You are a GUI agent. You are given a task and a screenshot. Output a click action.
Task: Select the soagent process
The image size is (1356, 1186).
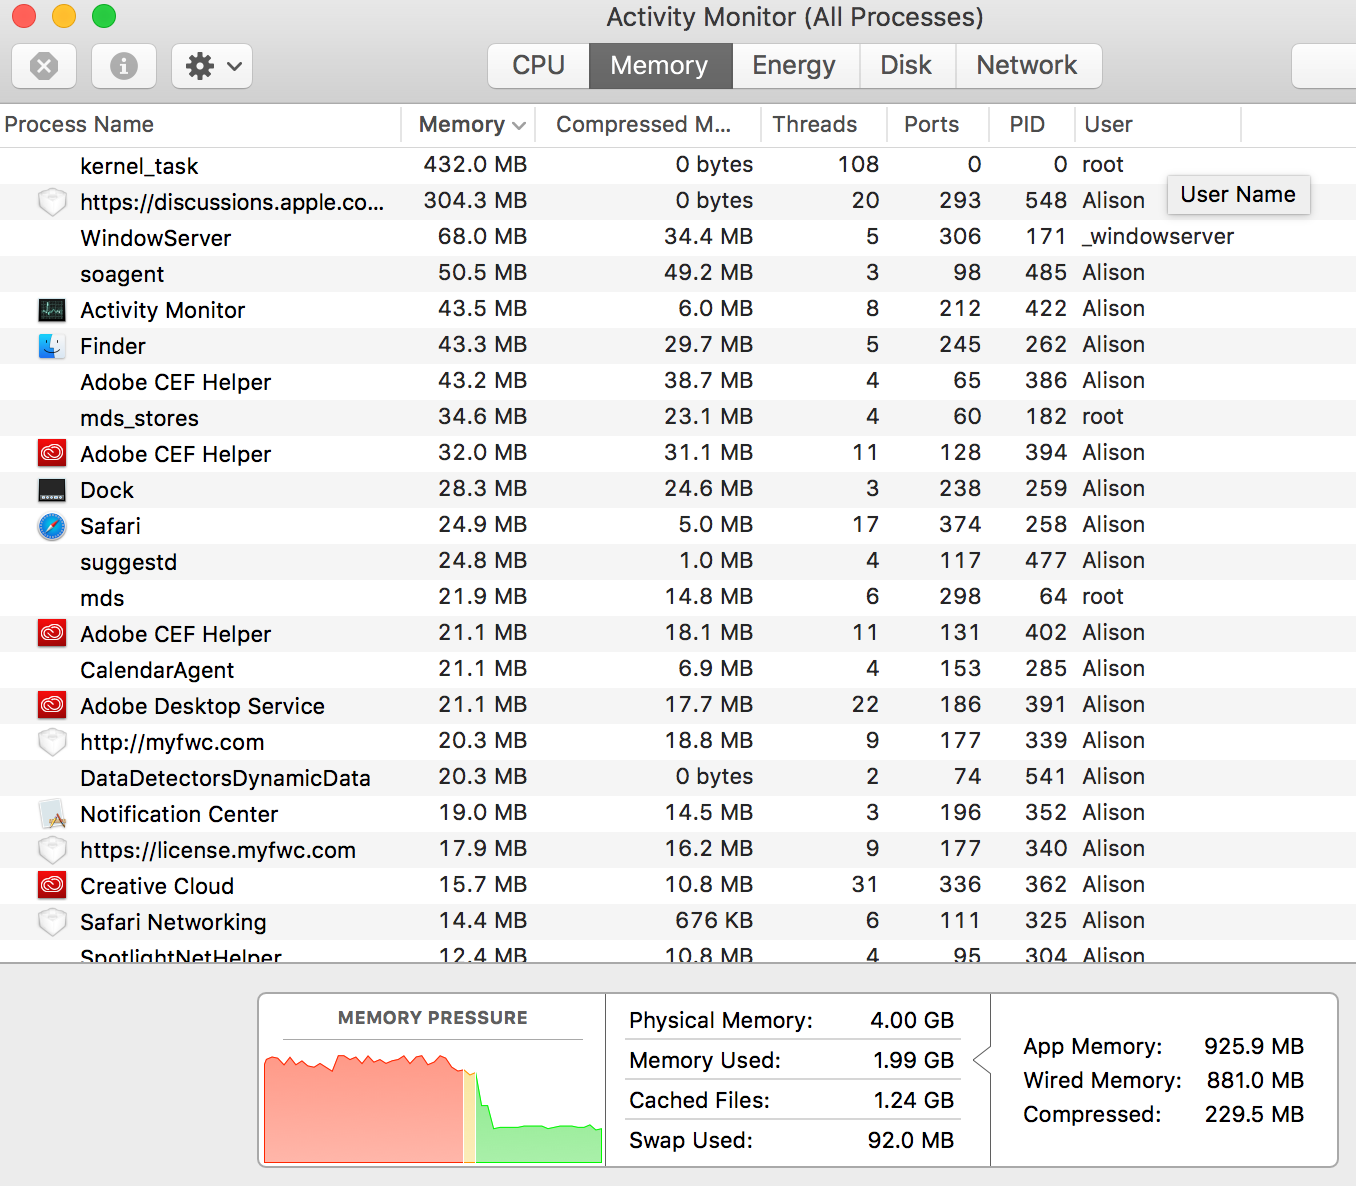click(122, 274)
